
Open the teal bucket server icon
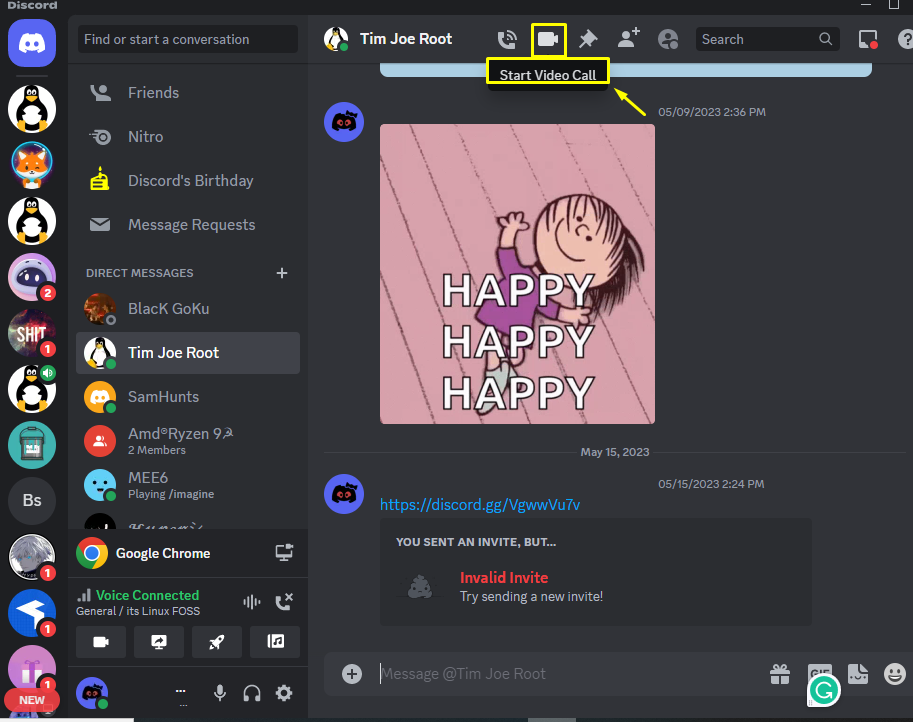[x=32, y=445]
